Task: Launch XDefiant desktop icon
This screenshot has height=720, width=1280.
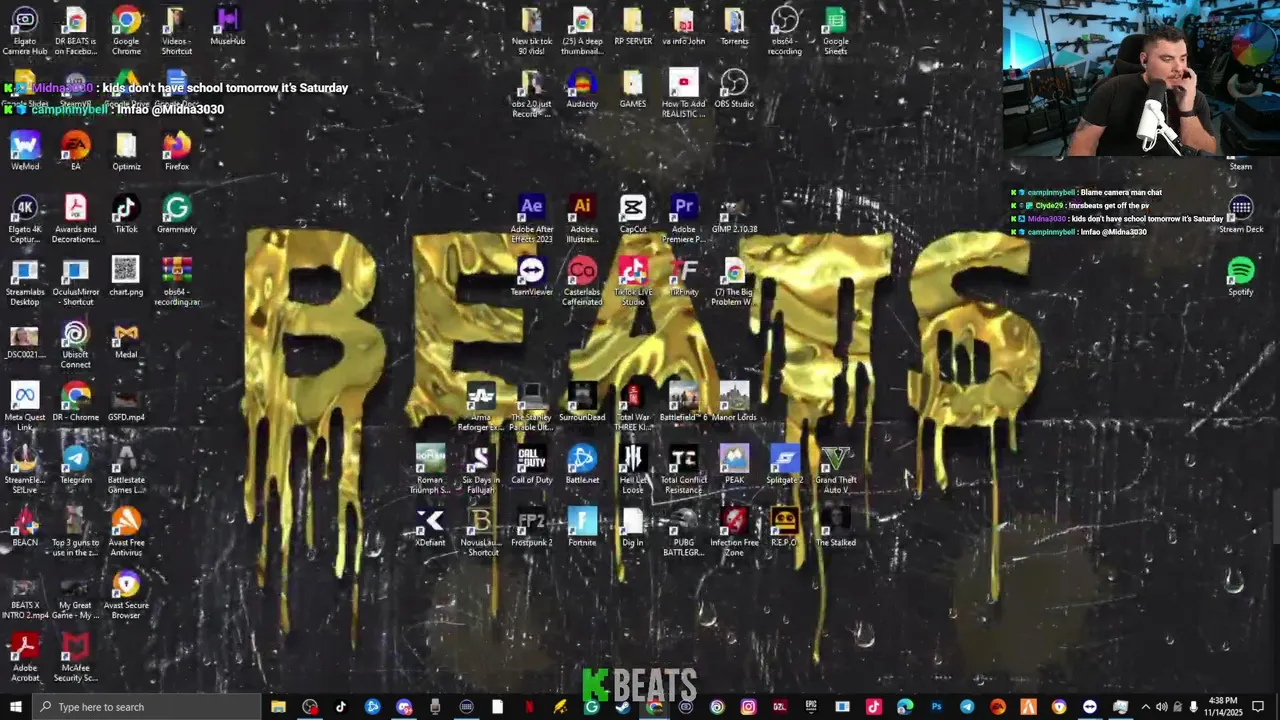Action: pyautogui.click(x=430, y=528)
